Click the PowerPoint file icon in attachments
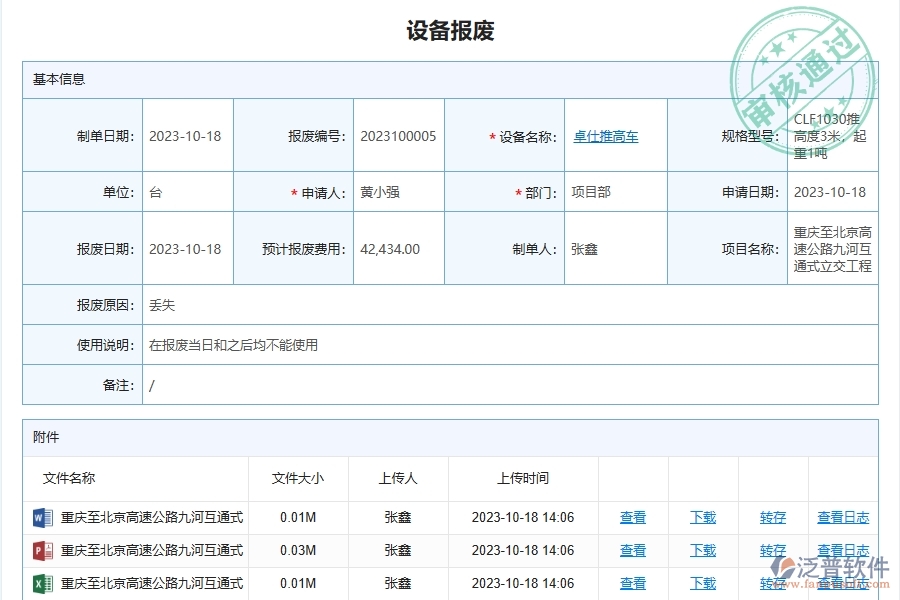The height and width of the screenshot is (600, 900). [x=40, y=550]
